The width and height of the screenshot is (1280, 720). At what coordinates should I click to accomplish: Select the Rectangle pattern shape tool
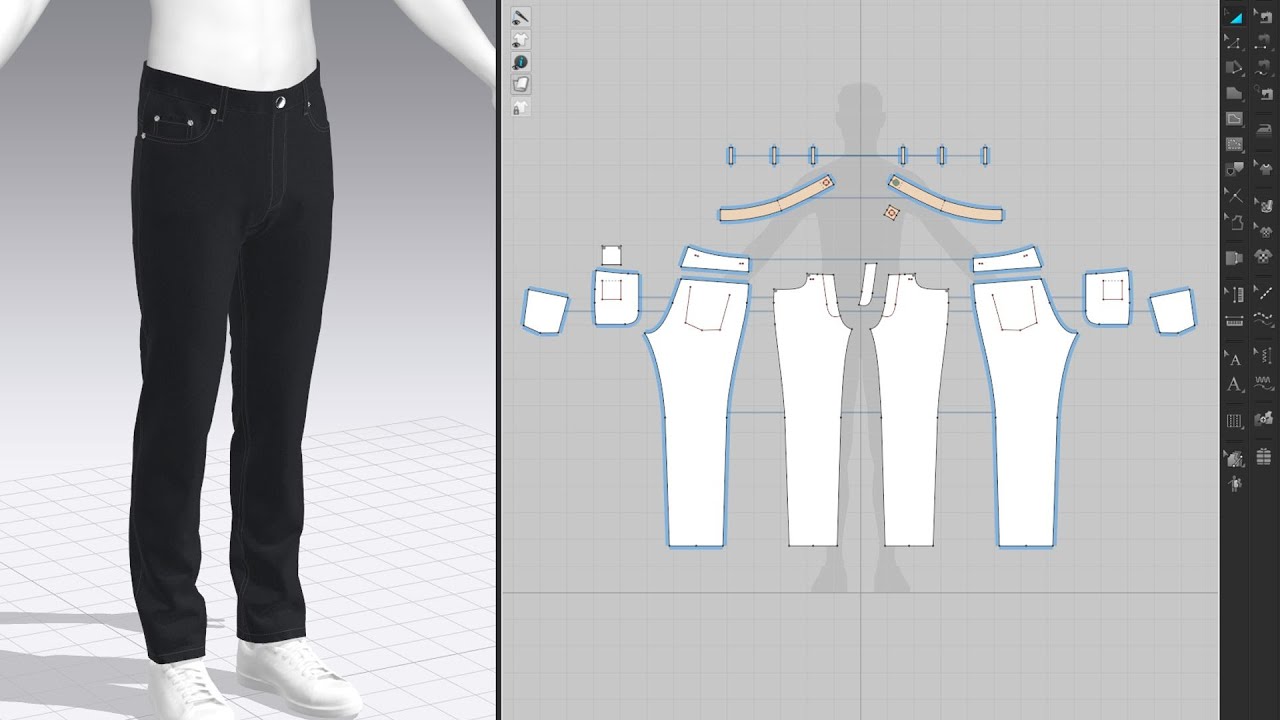(x=1235, y=93)
